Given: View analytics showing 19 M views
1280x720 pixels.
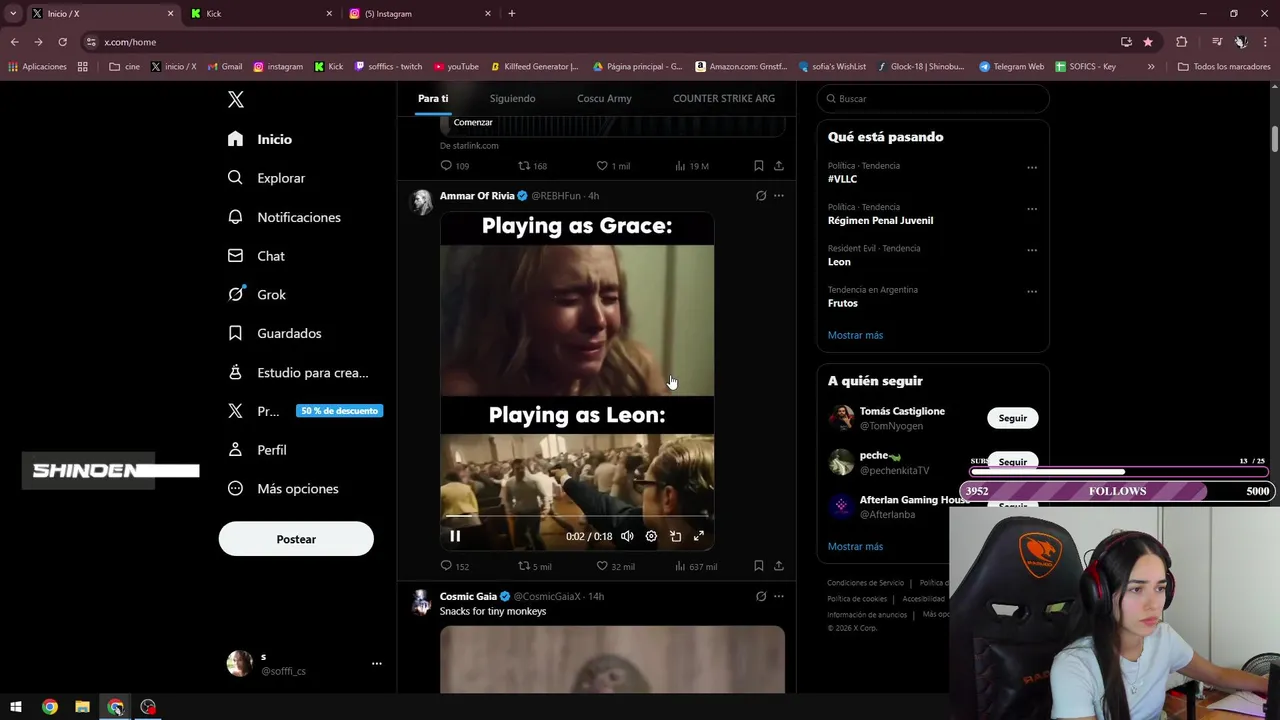Looking at the screenshot, I should coord(692,166).
